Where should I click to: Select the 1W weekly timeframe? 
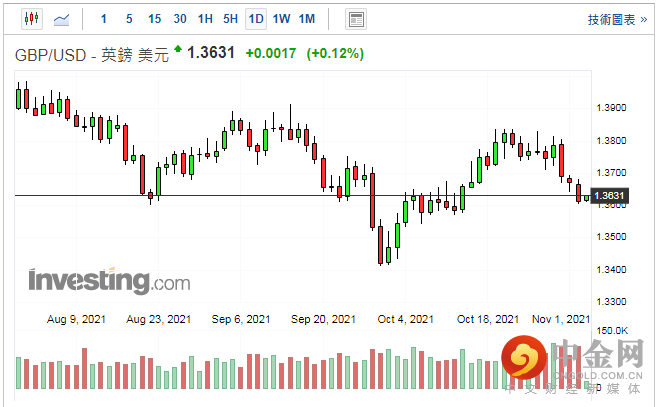tap(282, 18)
